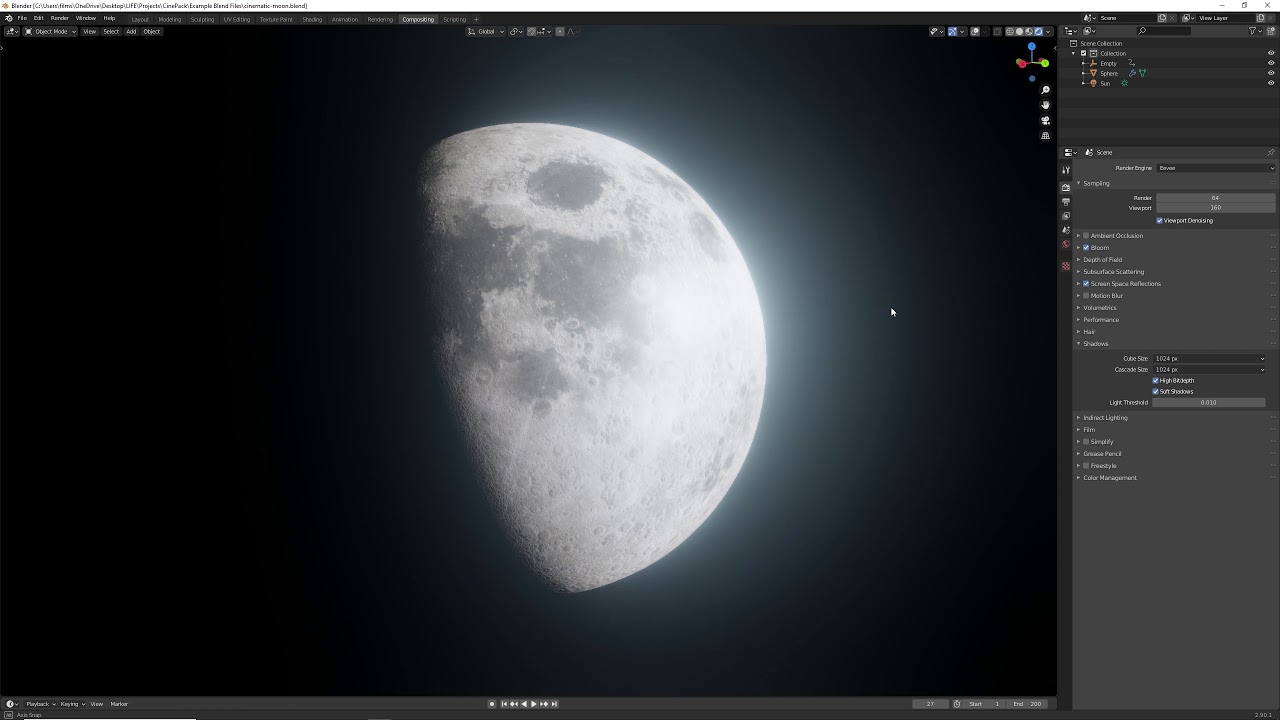
Task: Open the Object Mode dropdown
Action: (50, 31)
